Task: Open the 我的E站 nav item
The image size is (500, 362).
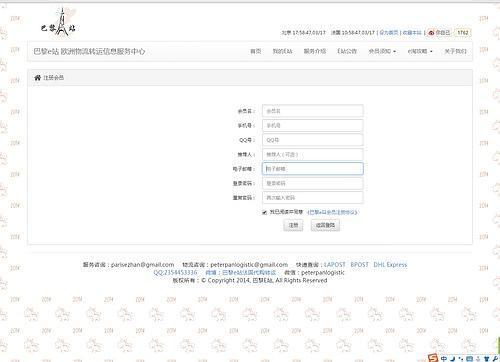Action: (x=282, y=51)
